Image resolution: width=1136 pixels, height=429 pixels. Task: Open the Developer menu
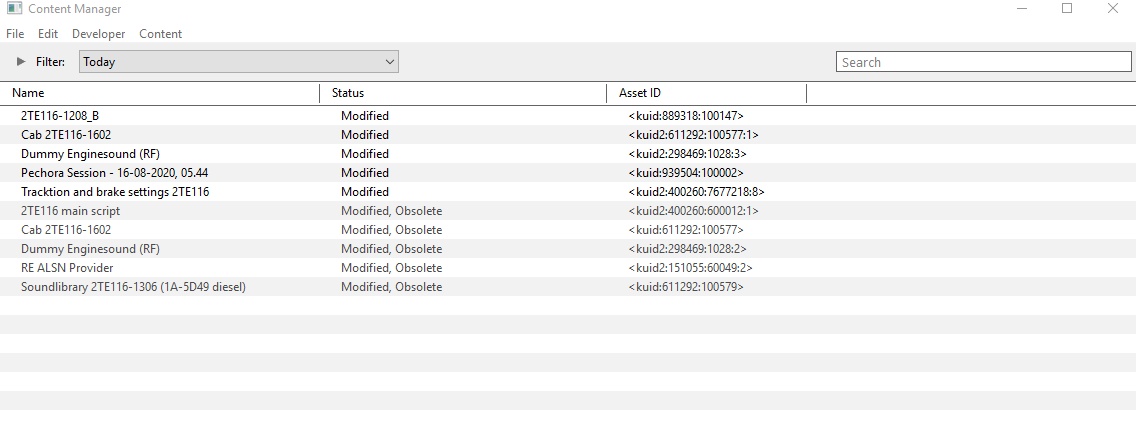pyautogui.click(x=99, y=34)
